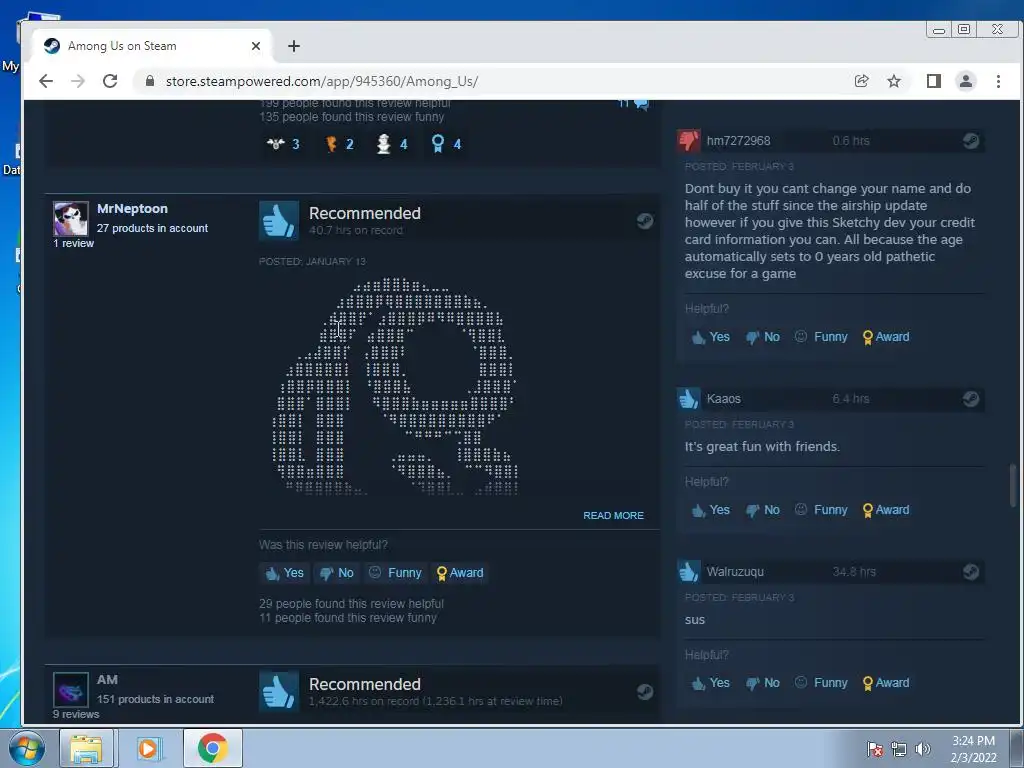Viewport: 1024px width, 768px height.
Task: Mark MrNeptoon's review as Funny
Action: (395, 573)
